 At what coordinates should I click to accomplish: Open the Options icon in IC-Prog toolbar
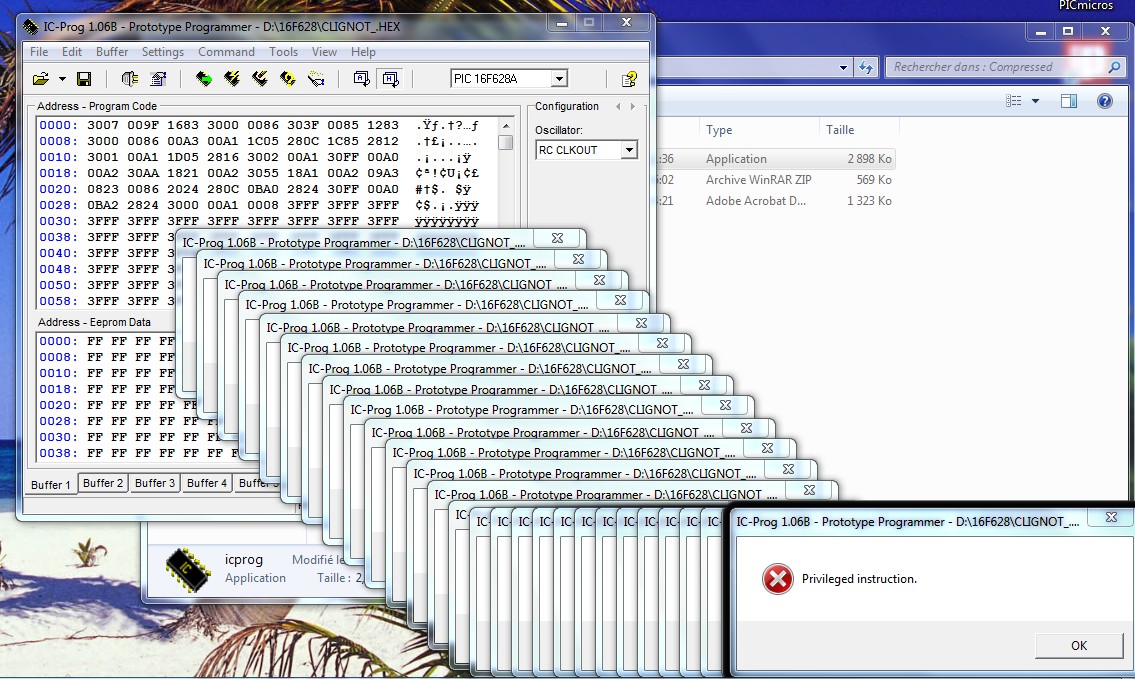(x=158, y=78)
